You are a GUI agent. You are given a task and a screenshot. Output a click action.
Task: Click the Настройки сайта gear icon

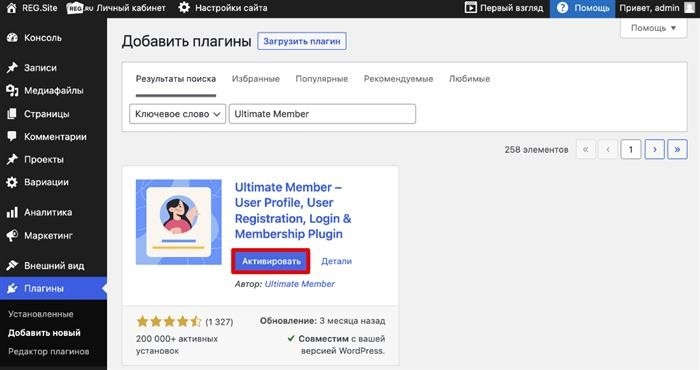184,8
